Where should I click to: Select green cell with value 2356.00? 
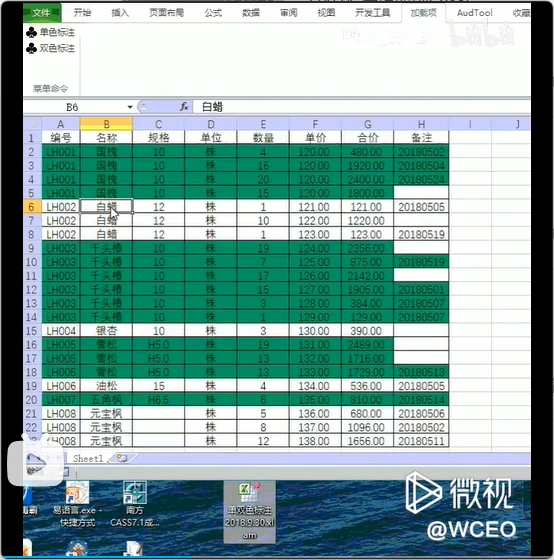pos(367,248)
